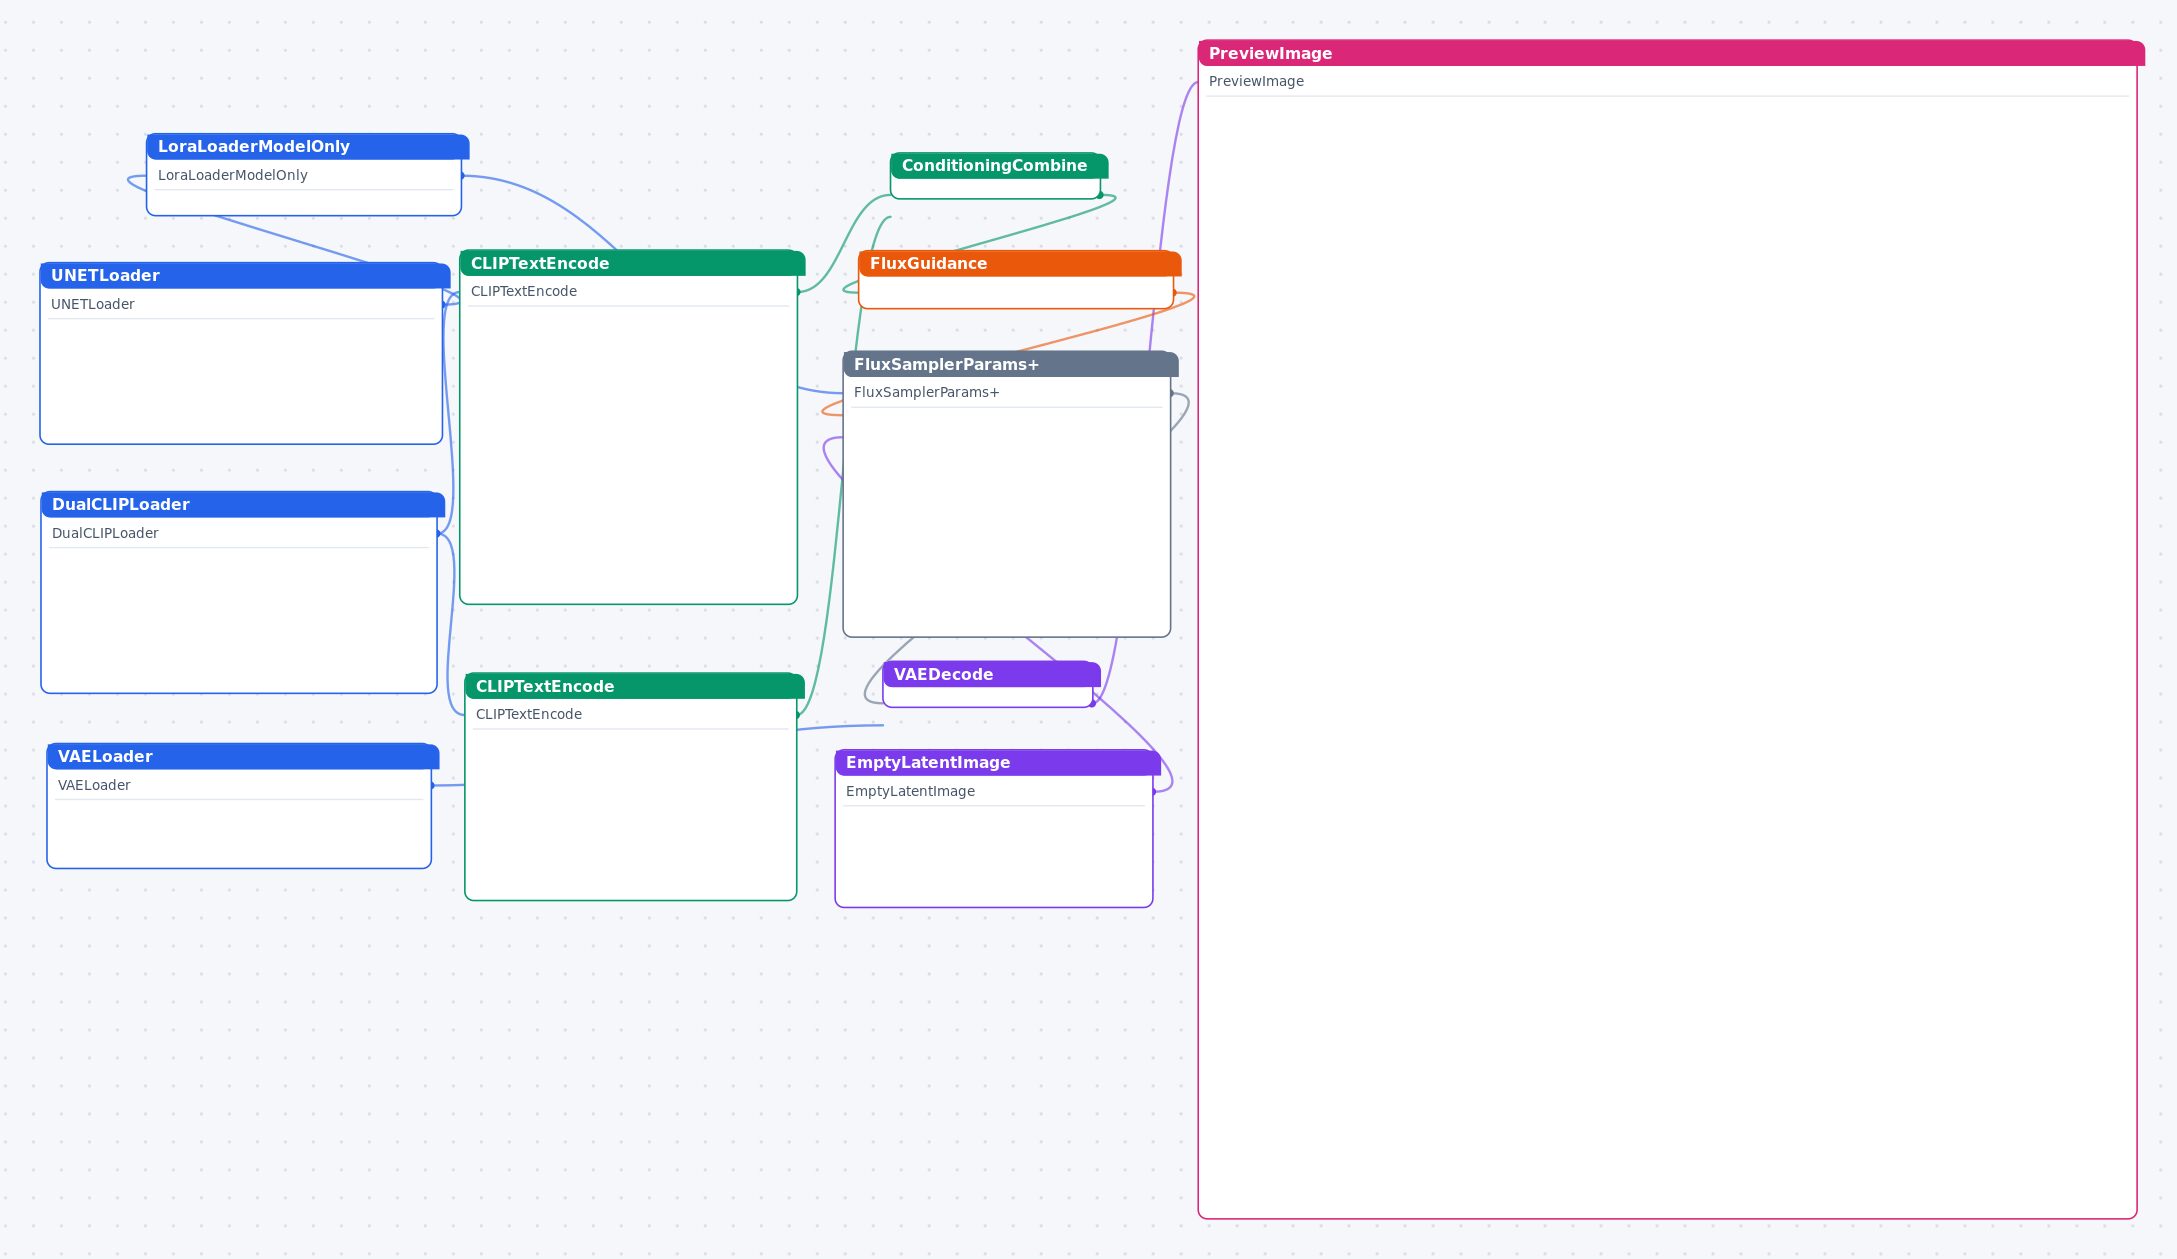This screenshot has width=2177, height=1259.
Task: Select the EmptyLatentImage node header
Action: pyautogui.click(x=997, y=762)
